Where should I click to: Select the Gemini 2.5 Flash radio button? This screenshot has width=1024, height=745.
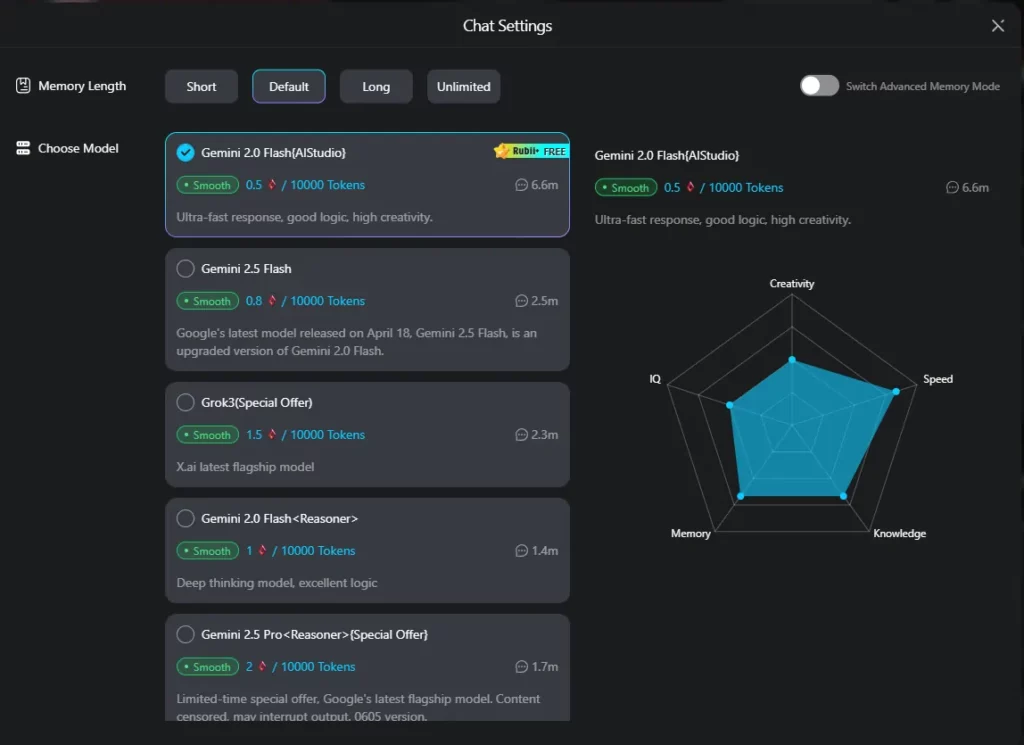point(185,268)
